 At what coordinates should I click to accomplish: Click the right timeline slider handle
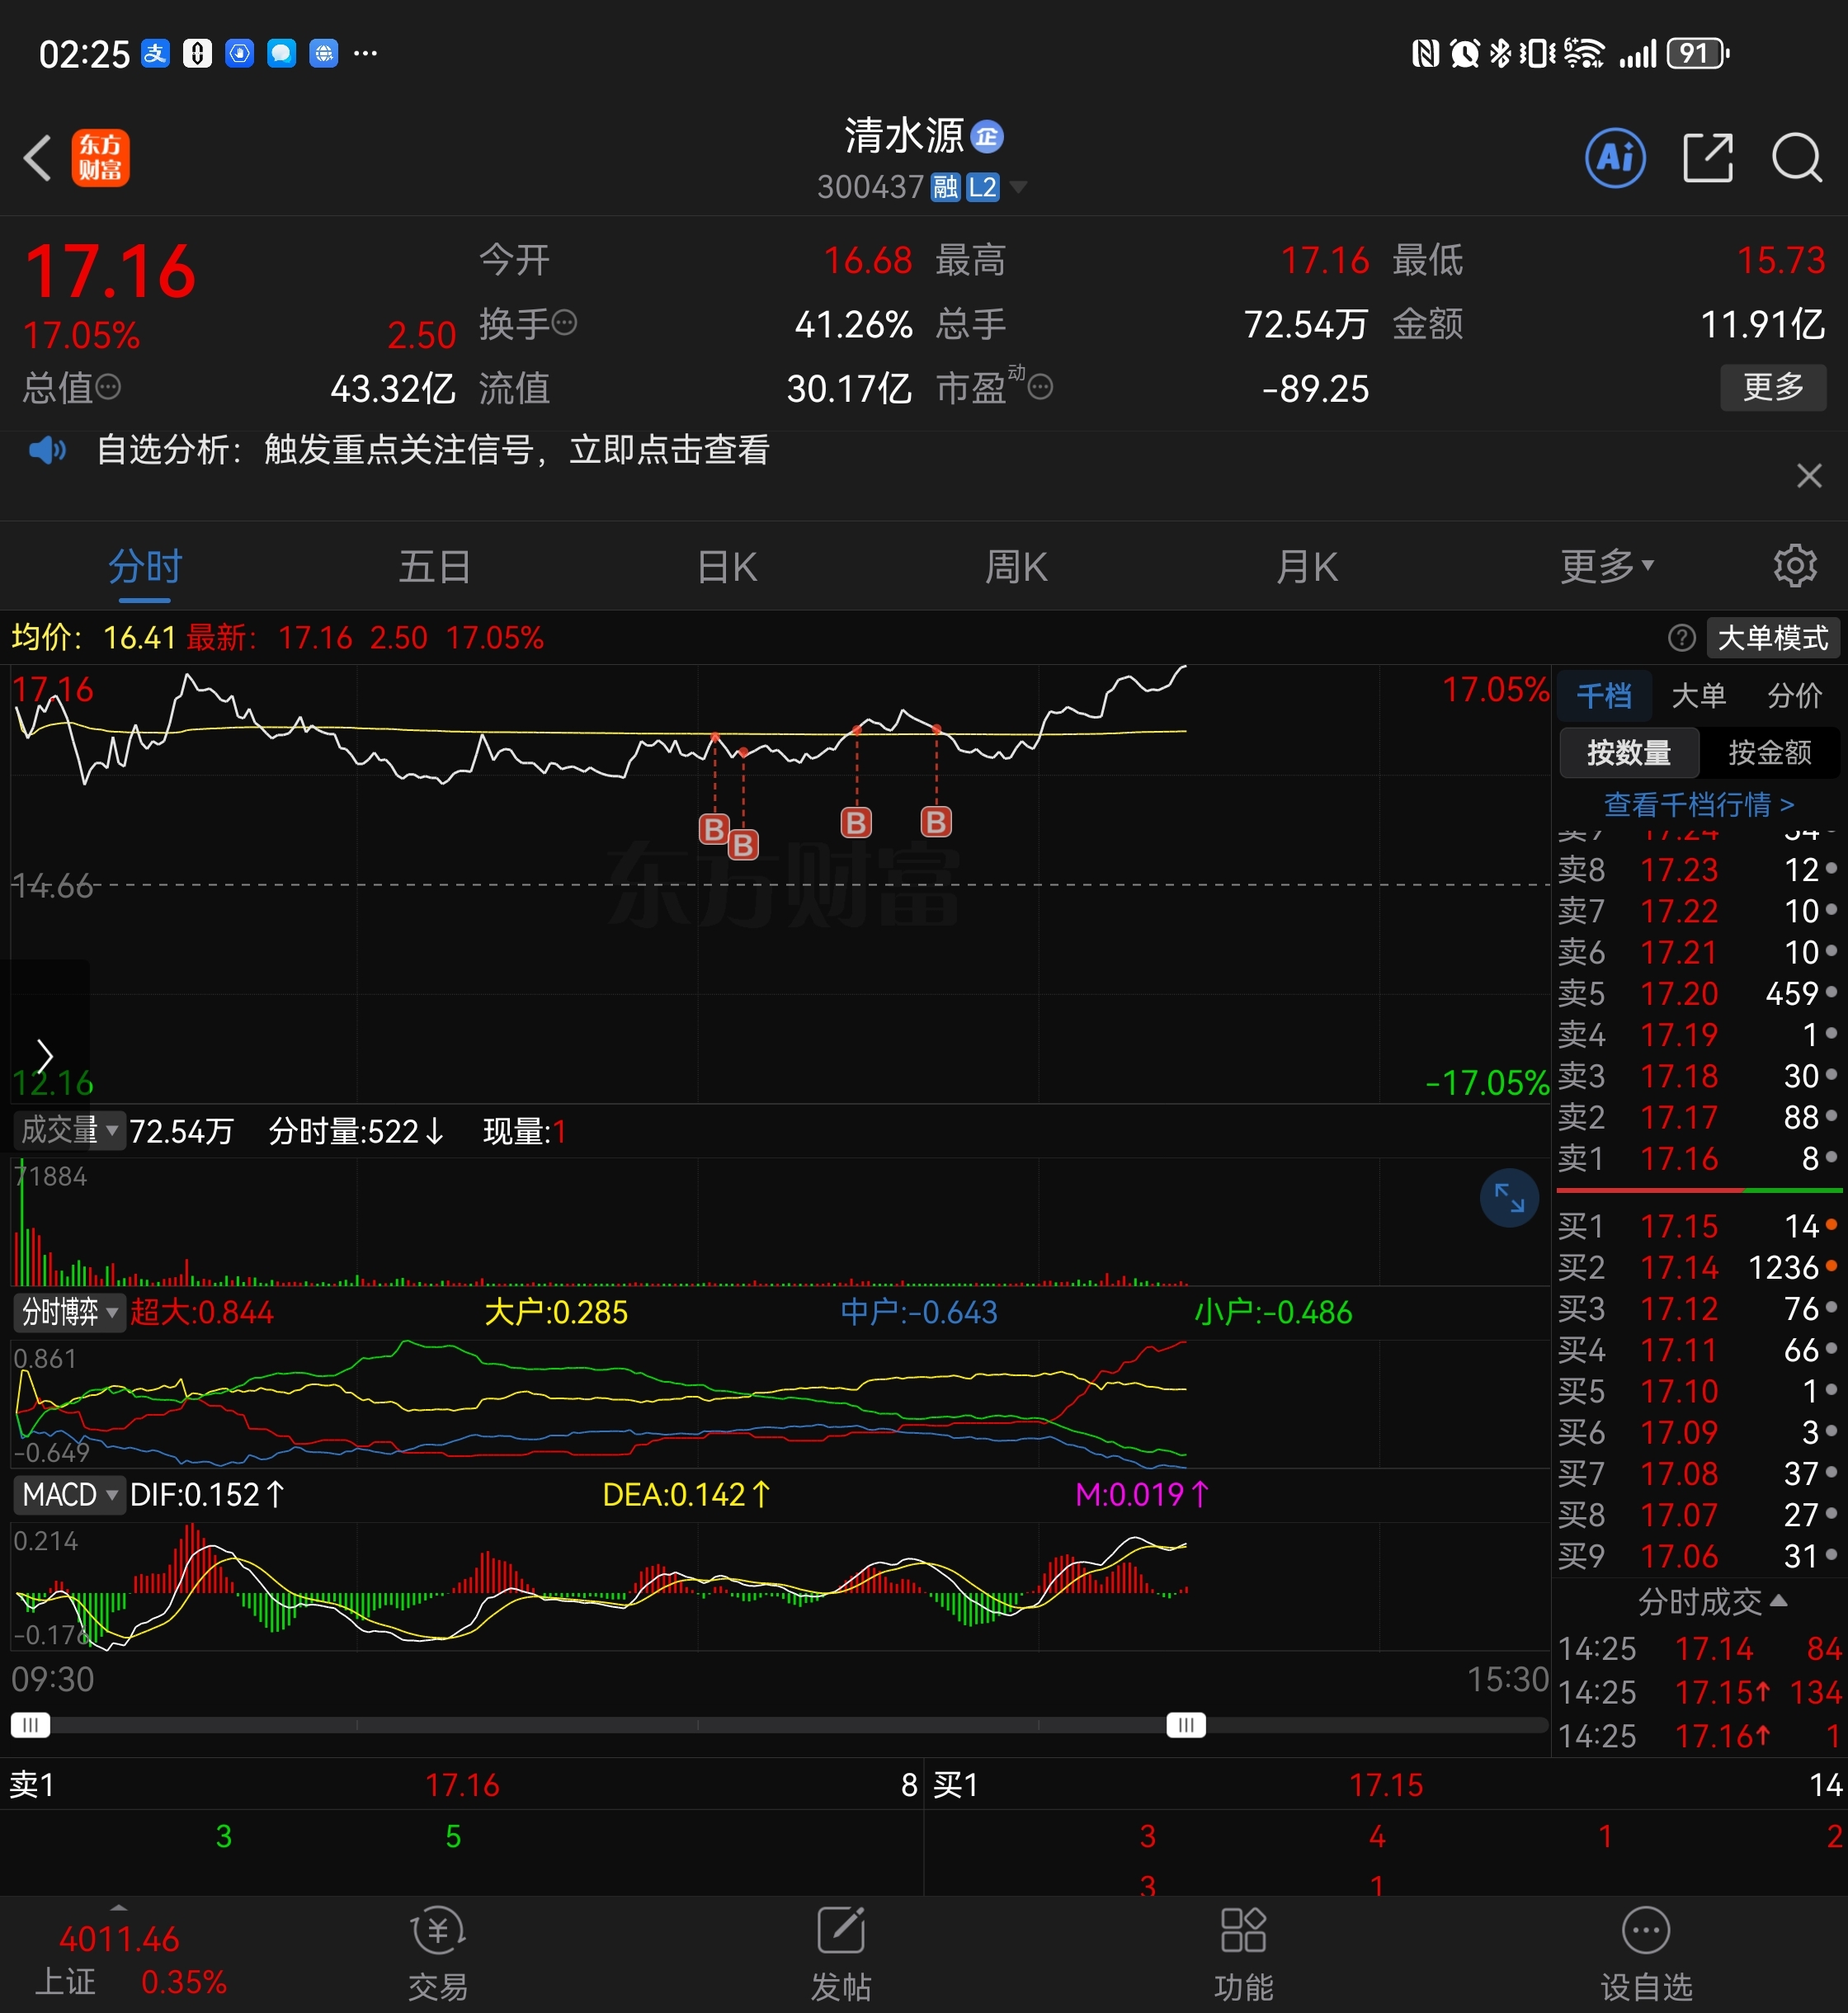click(x=1186, y=1725)
